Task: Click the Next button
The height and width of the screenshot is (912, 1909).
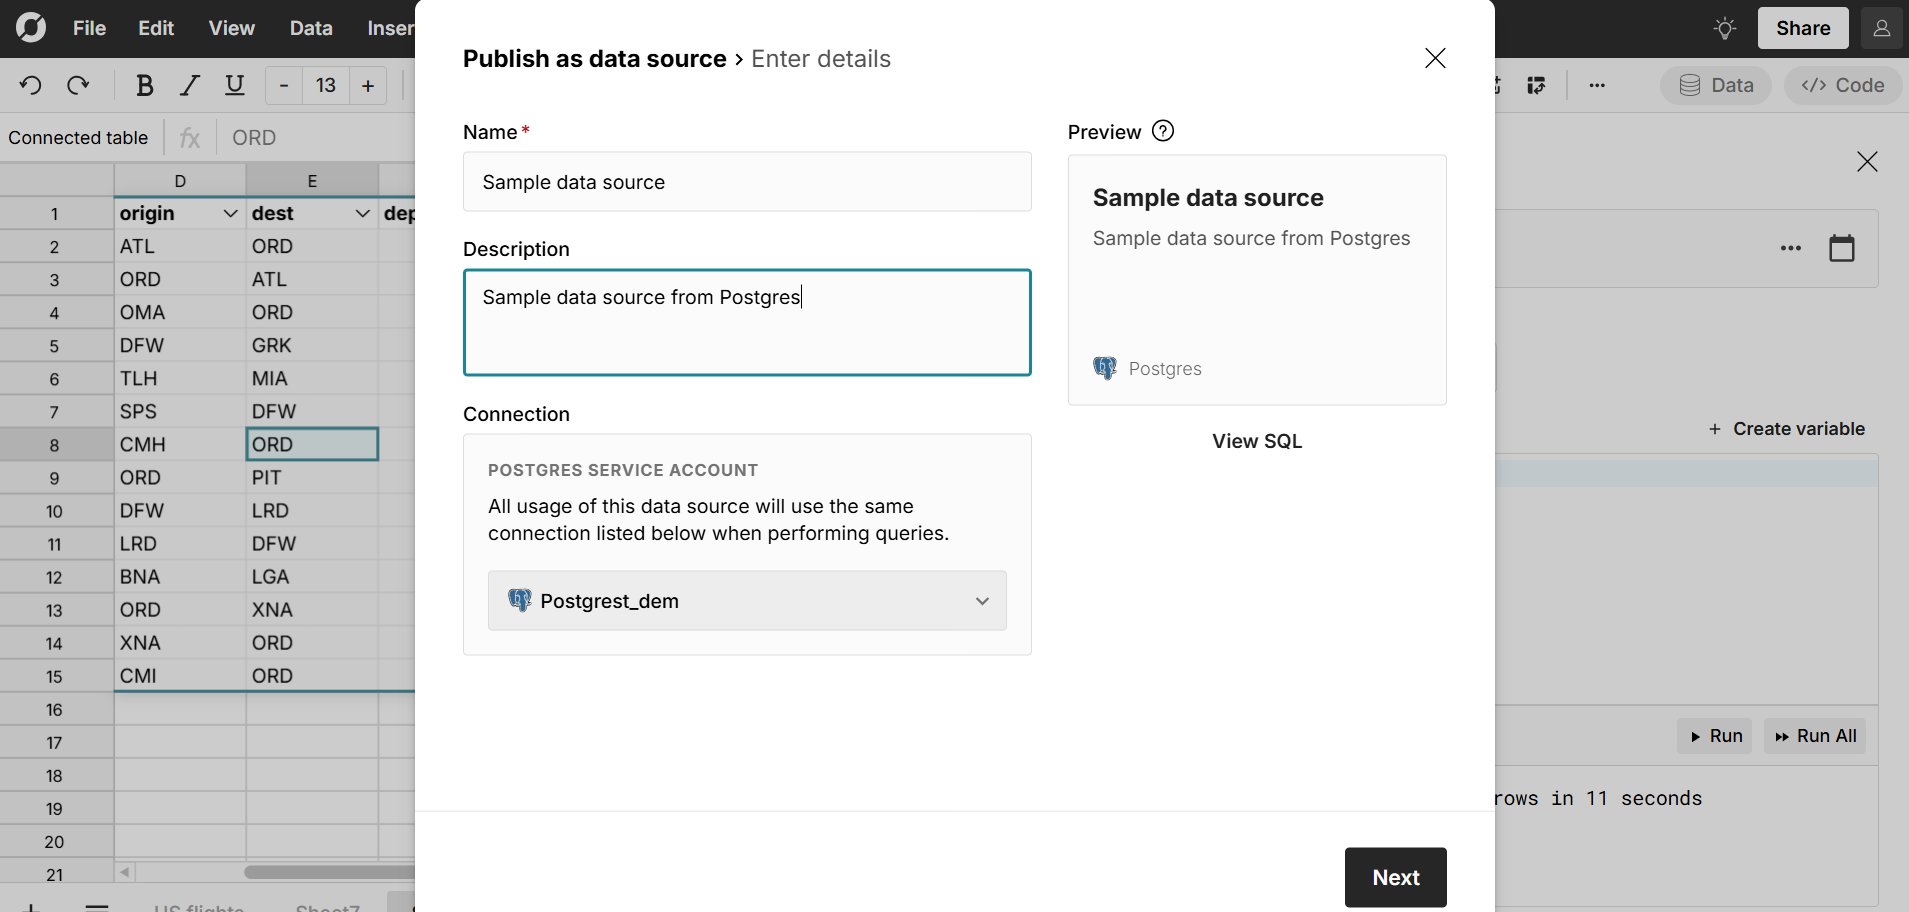Action: click(1395, 877)
